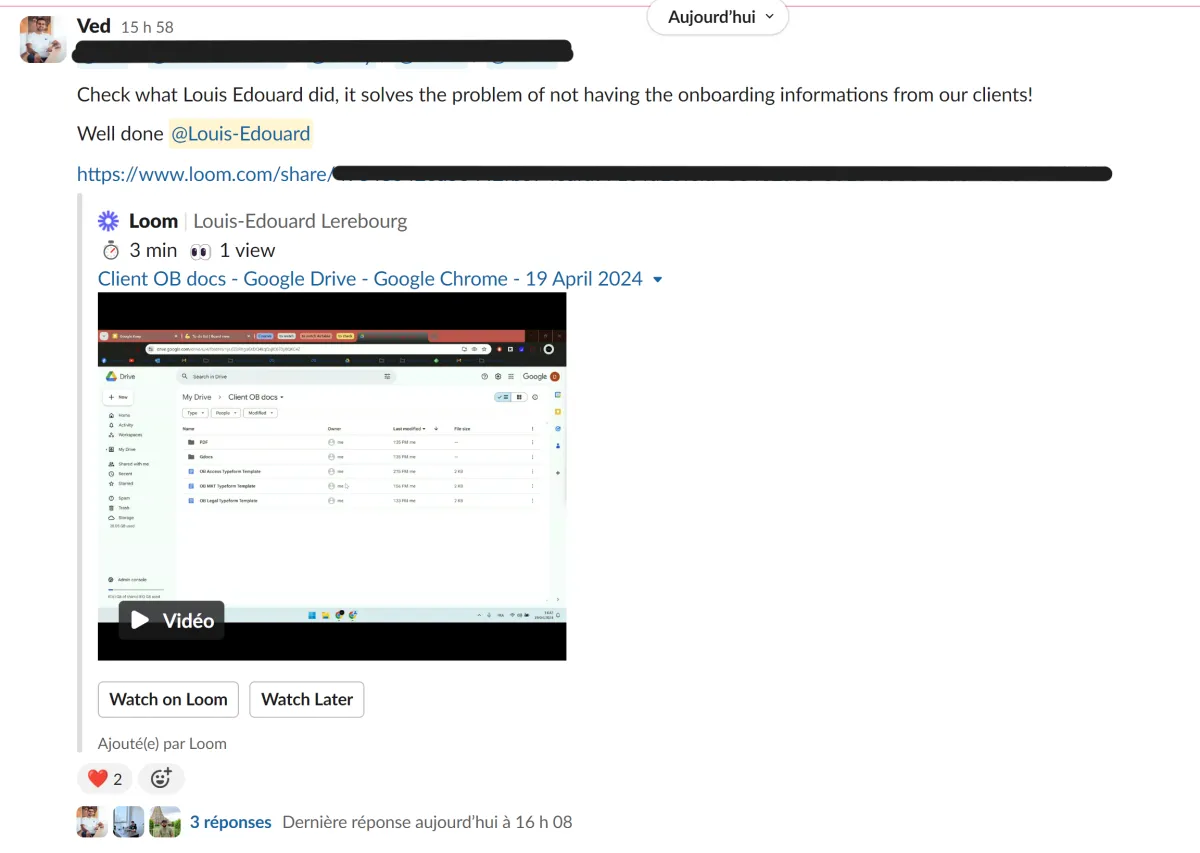The width and height of the screenshot is (1200, 853).
Task: Click the second replier avatar in thread
Action: click(x=129, y=821)
